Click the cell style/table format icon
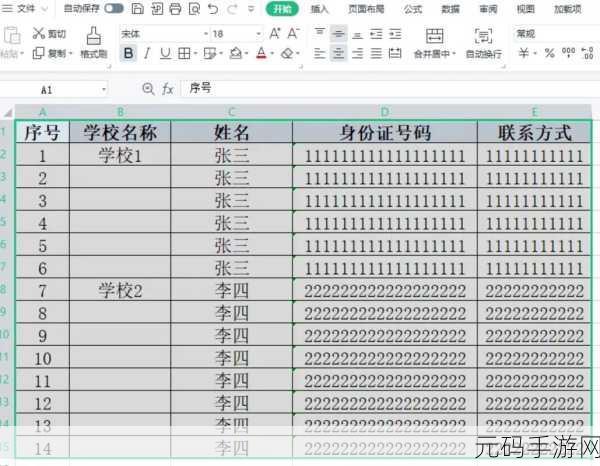This screenshot has width=600, height=466. click(x=210, y=53)
